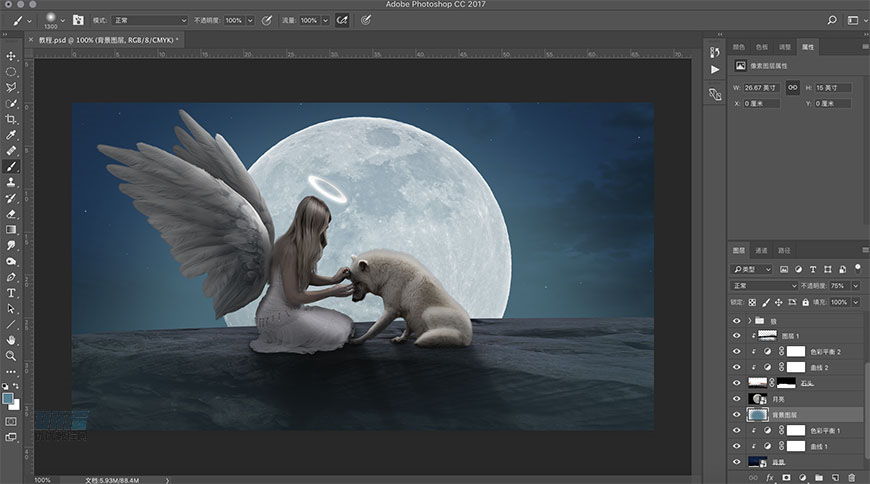This screenshot has height=484, width=870.
Task: Open the Actions panel play icon
Action: [x=715, y=69]
